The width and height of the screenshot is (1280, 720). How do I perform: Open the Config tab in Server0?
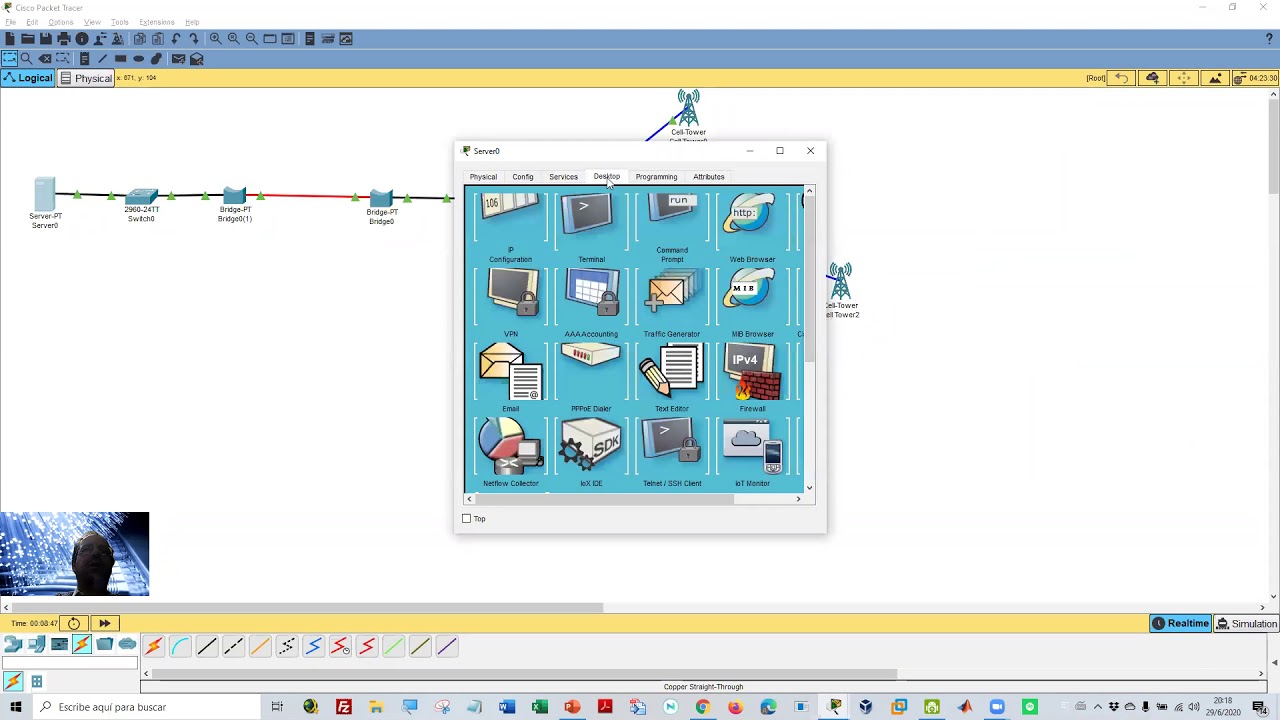[x=522, y=177]
